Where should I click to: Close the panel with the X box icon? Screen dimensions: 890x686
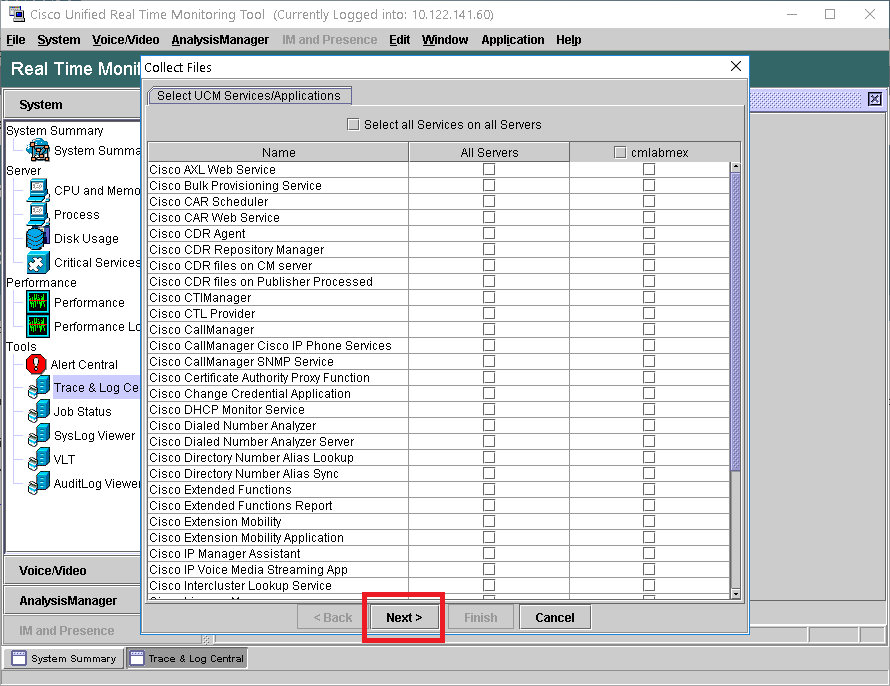click(875, 99)
